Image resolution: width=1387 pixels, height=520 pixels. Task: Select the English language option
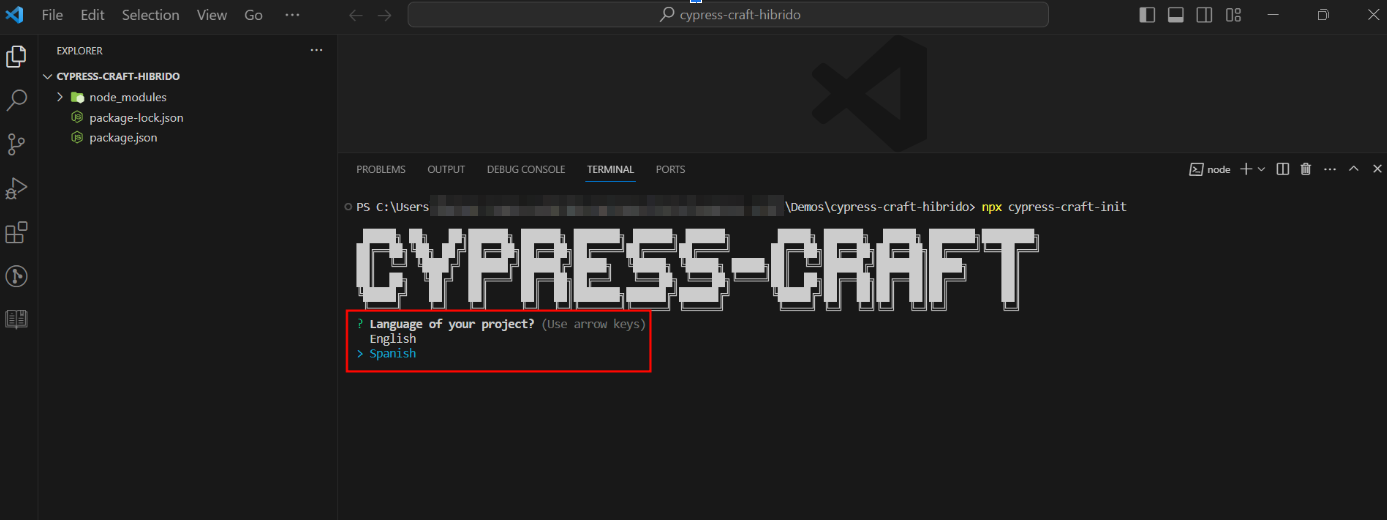tap(393, 339)
